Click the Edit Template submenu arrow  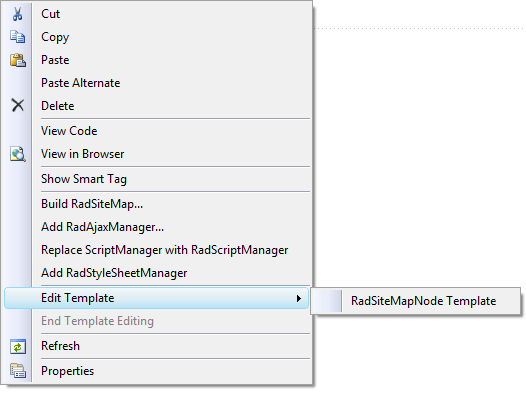299,298
